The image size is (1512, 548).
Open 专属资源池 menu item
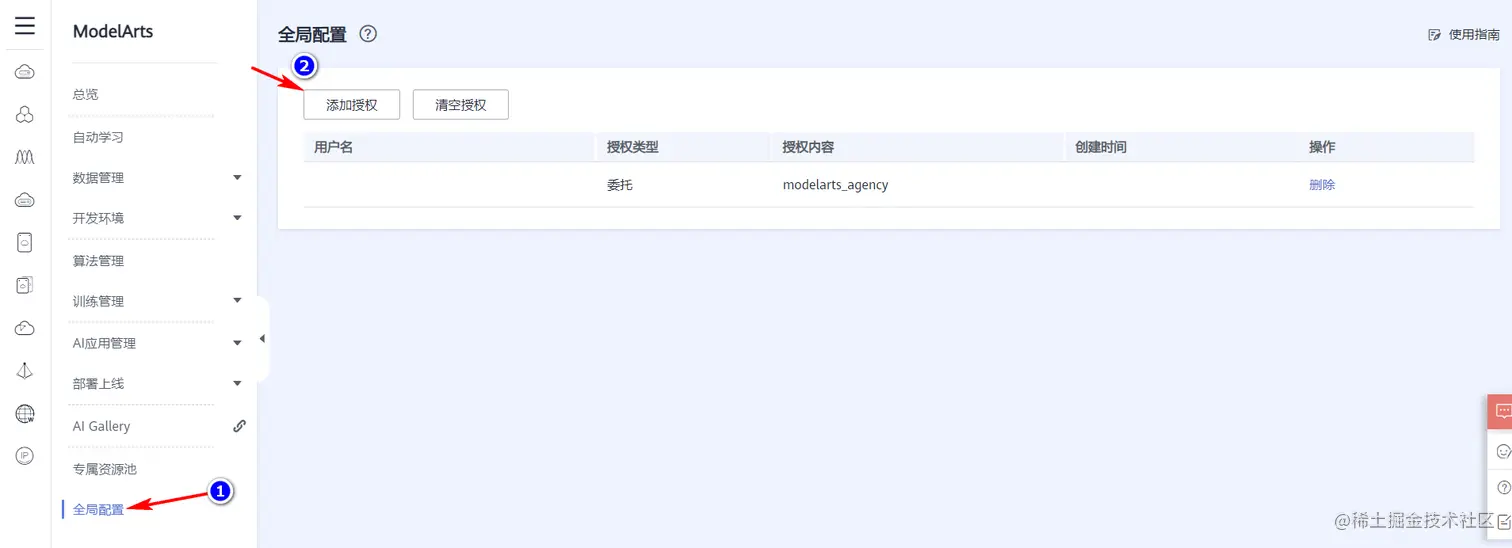(105, 469)
